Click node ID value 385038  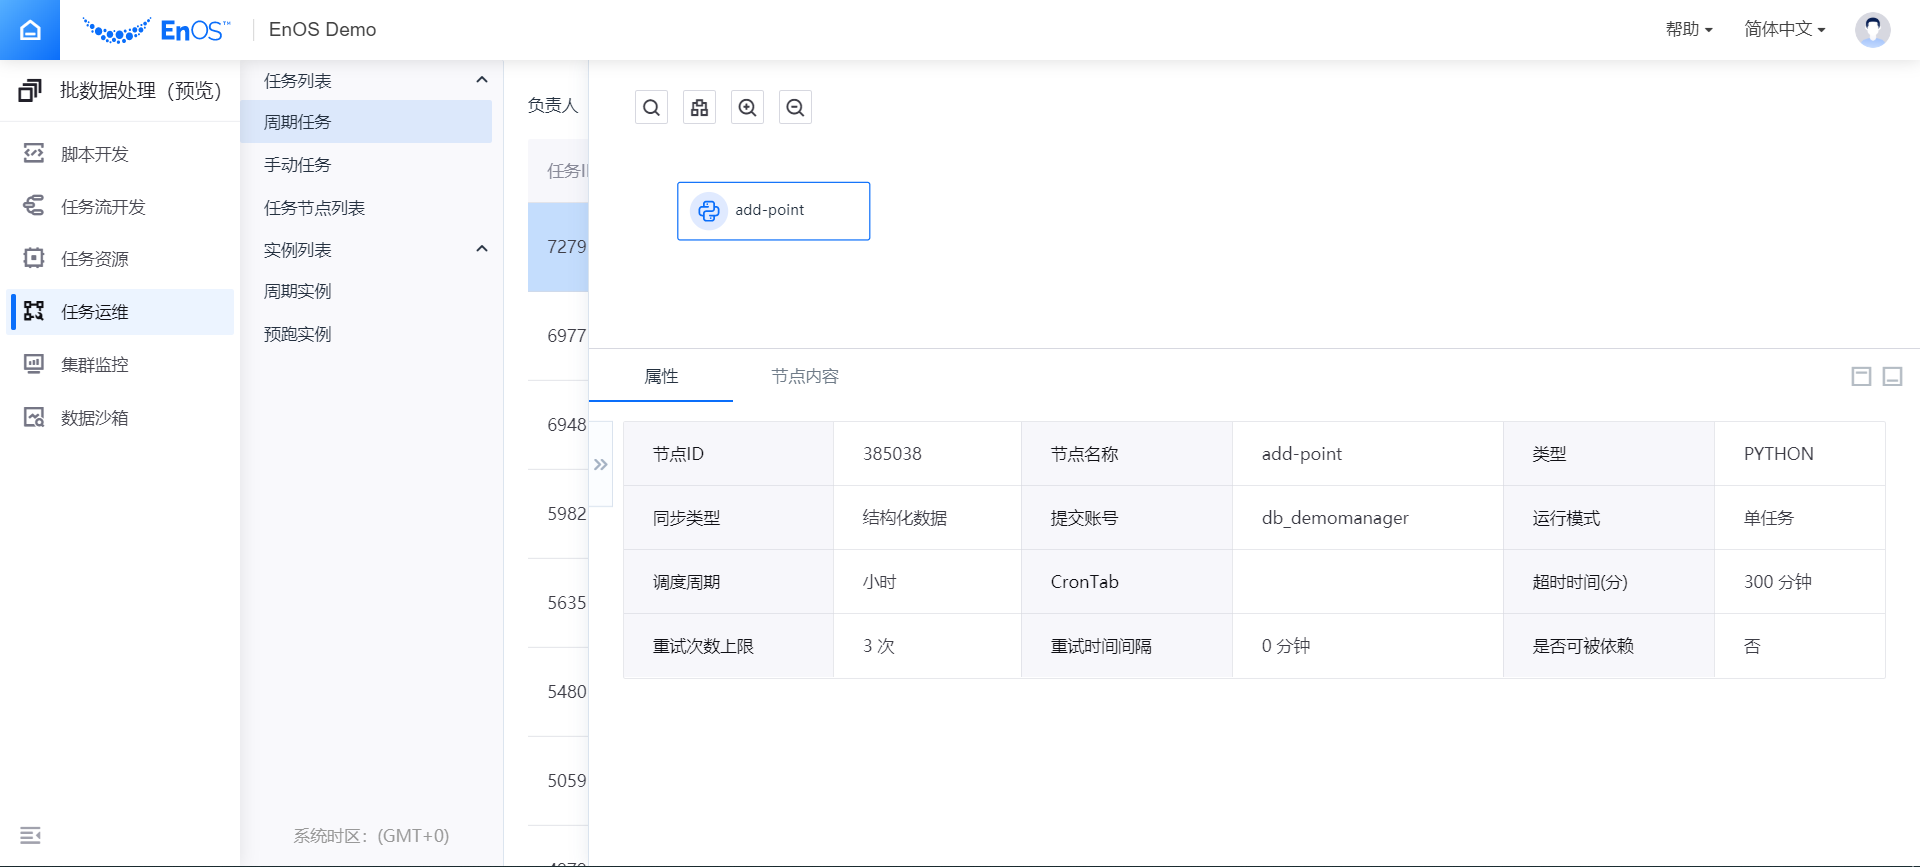(x=892, y=454)
